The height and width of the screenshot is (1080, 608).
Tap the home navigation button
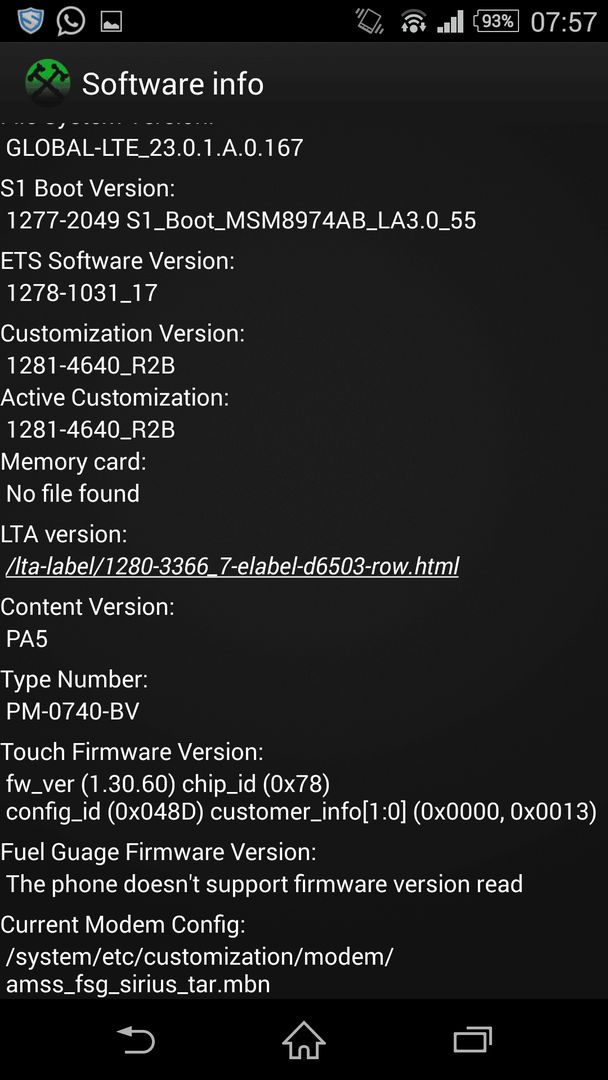click(x=304, y=1039)
